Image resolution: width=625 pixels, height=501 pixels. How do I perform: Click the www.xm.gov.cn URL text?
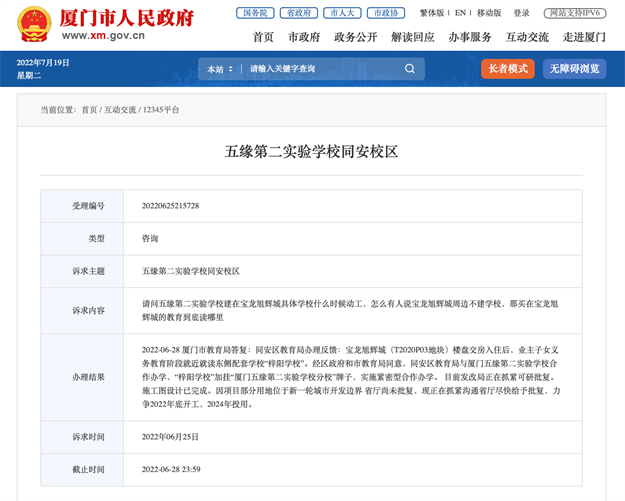tap(103, 35)
